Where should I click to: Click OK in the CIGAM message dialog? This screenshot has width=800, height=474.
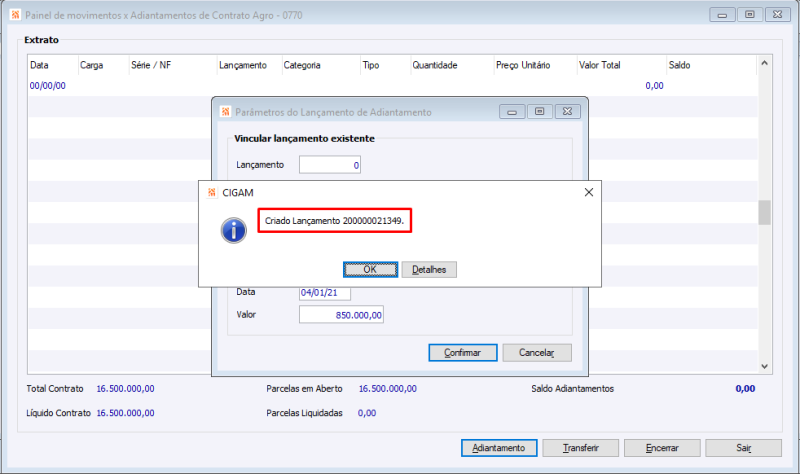[370, 269]
